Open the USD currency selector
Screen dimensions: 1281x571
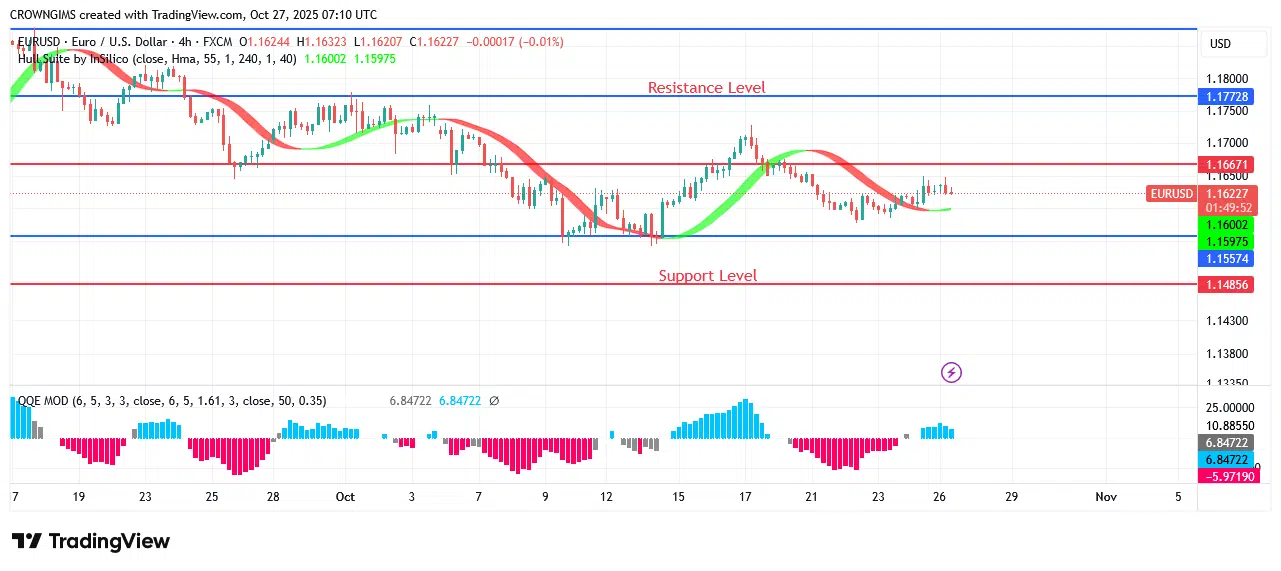(1220, 44)
